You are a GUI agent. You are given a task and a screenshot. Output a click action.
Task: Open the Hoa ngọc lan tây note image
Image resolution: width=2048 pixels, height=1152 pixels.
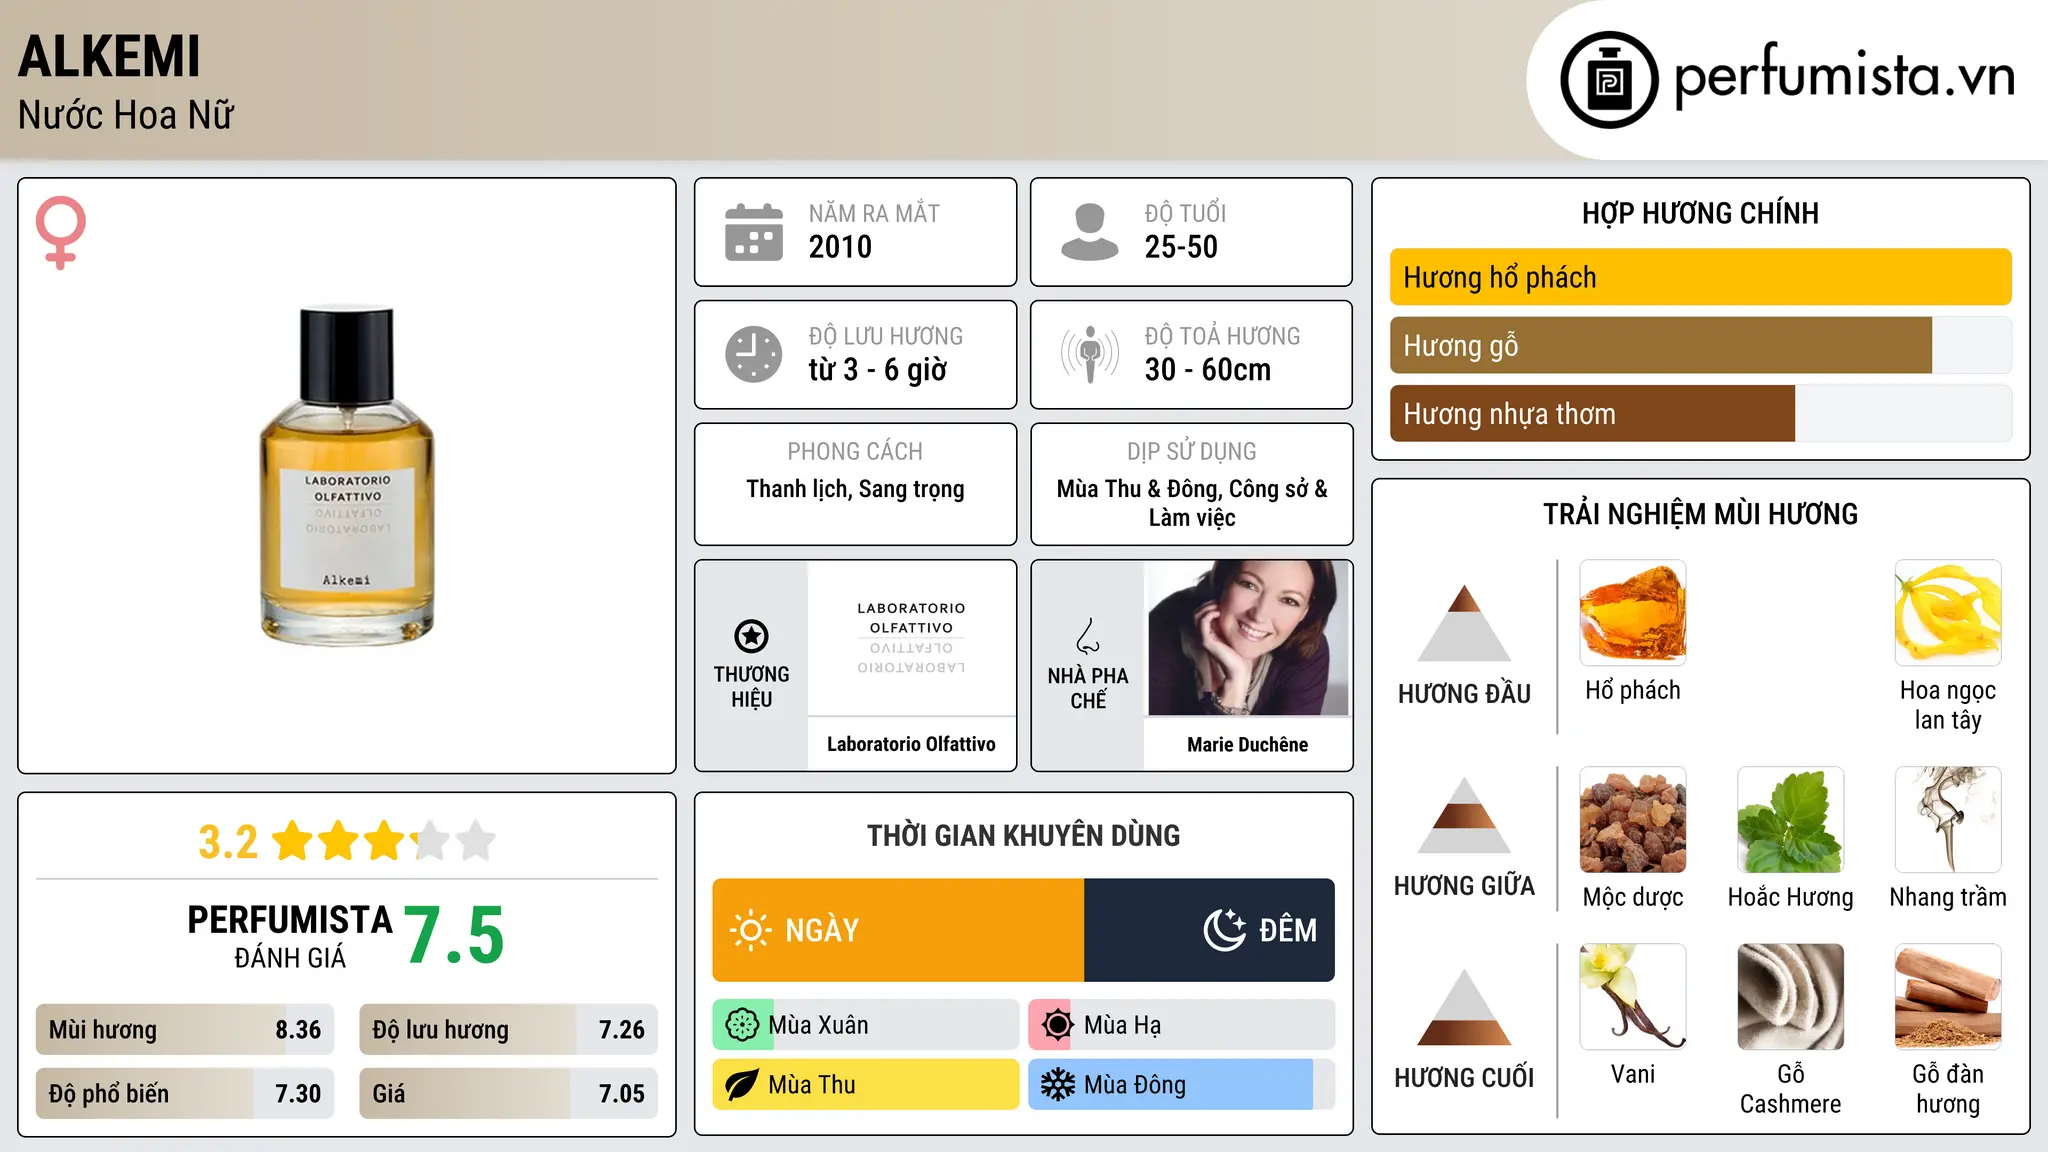pos(1948,613)
